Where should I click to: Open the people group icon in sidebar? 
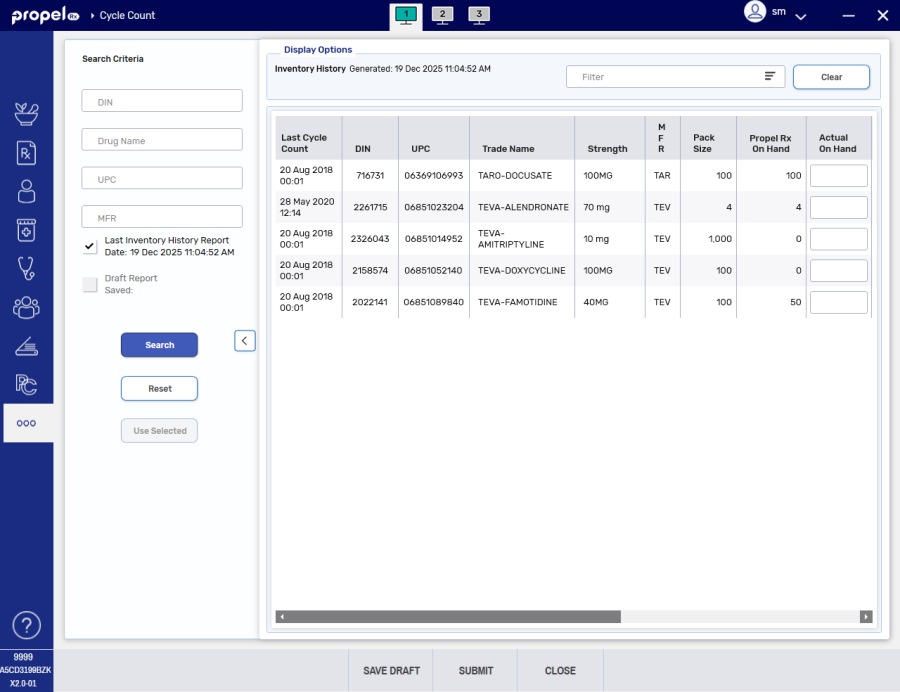(x=26, y=307)
